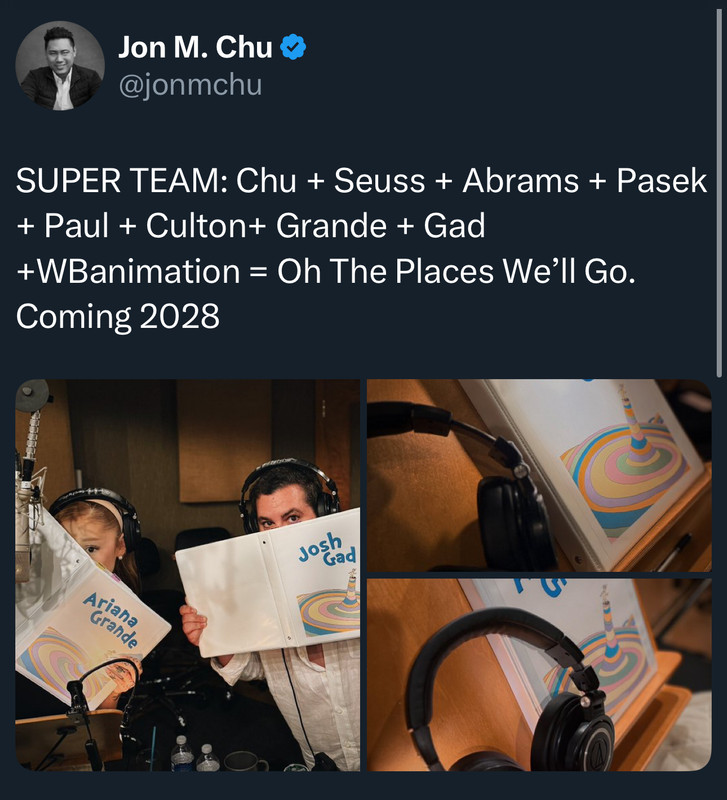The height and width of the screenshot is (800, 727).
Task: Click the headphones on the man in the left photo
Action: tap(289, 488)
